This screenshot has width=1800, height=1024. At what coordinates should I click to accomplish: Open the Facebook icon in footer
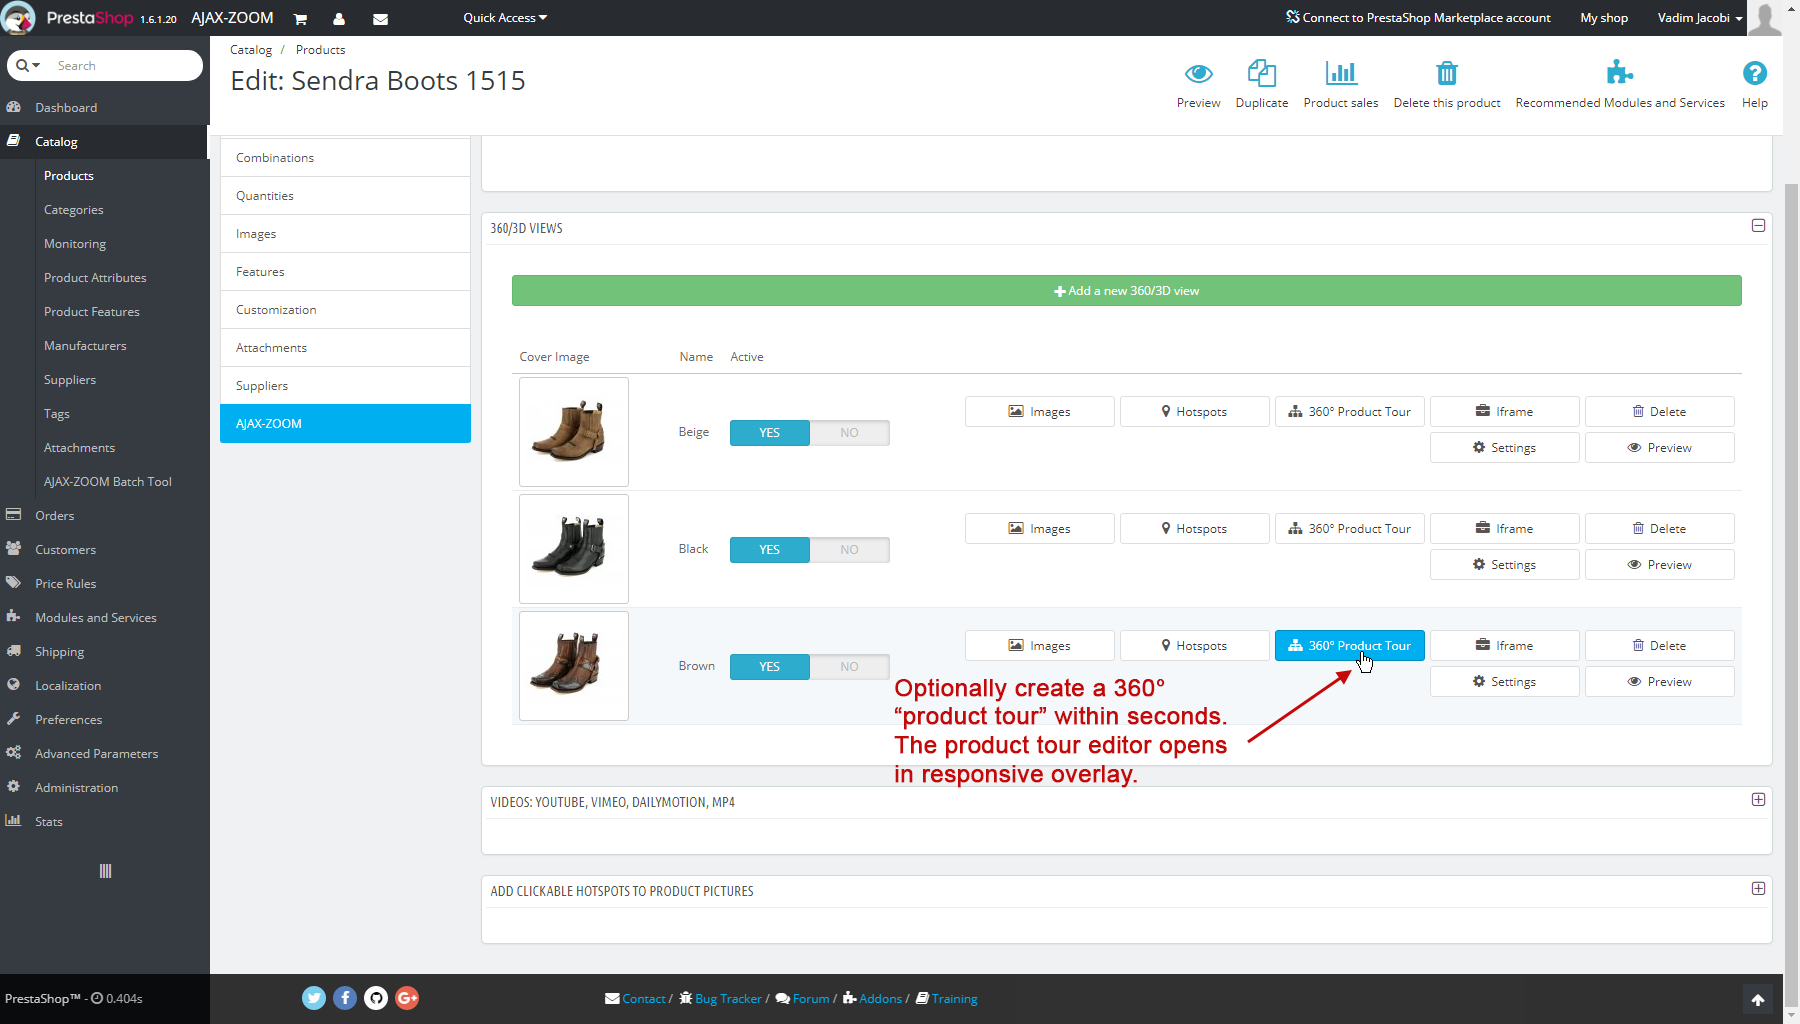tap(345, 998)
